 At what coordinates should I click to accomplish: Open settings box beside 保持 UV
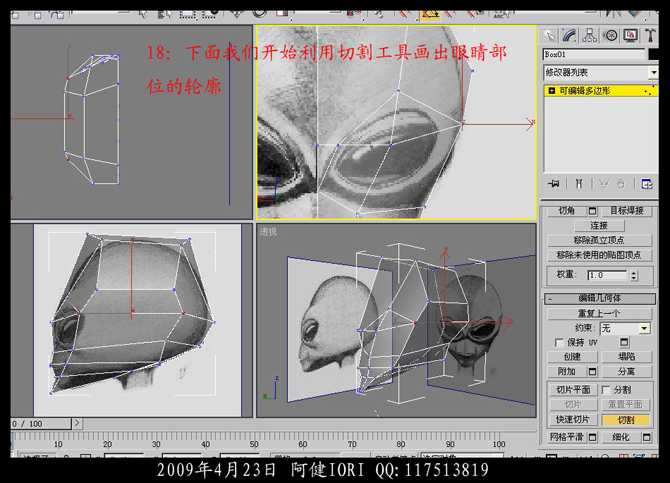point(624,342)
